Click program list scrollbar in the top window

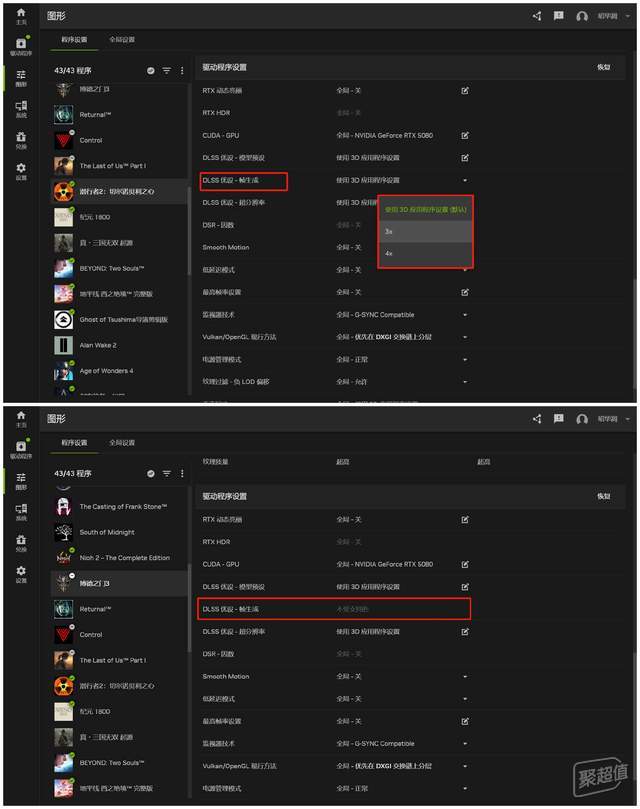point(189,232)
